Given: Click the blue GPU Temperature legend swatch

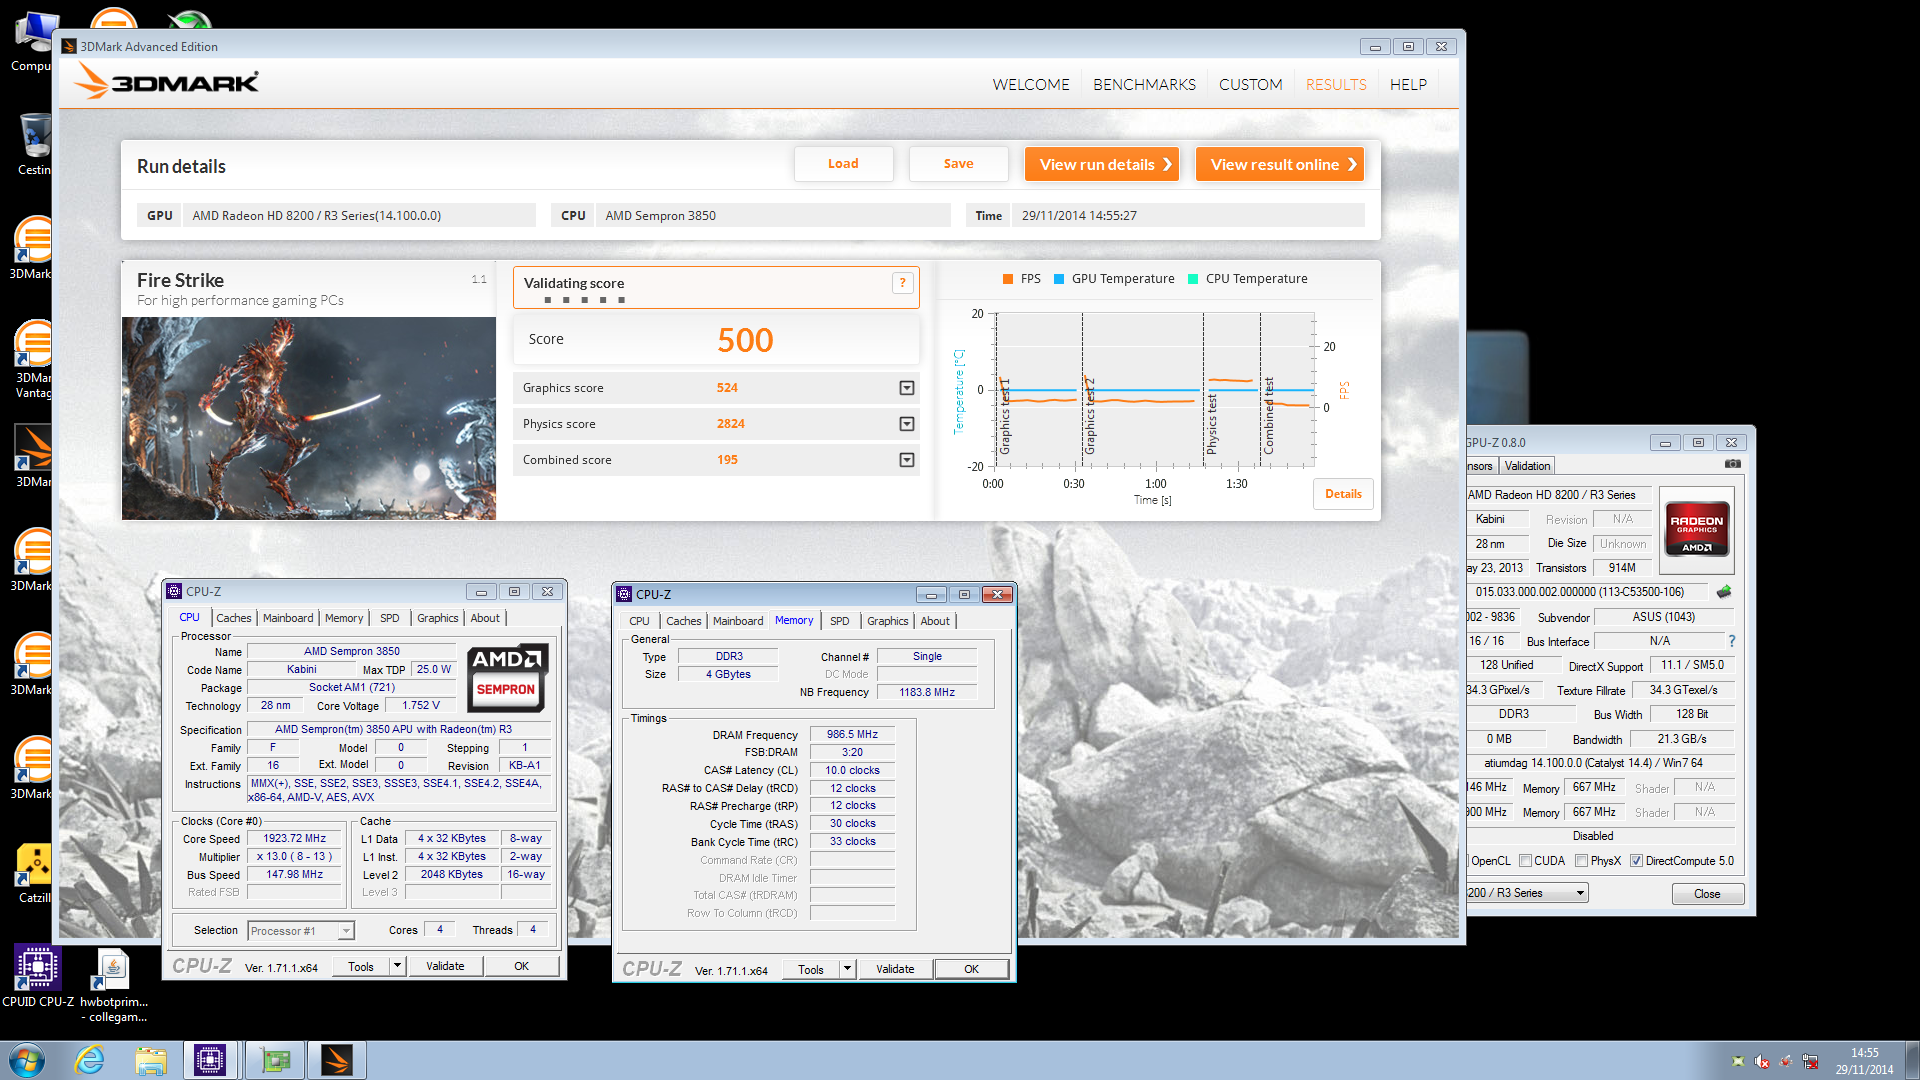Looking at the screenshot, I should tap(1059, 279).
